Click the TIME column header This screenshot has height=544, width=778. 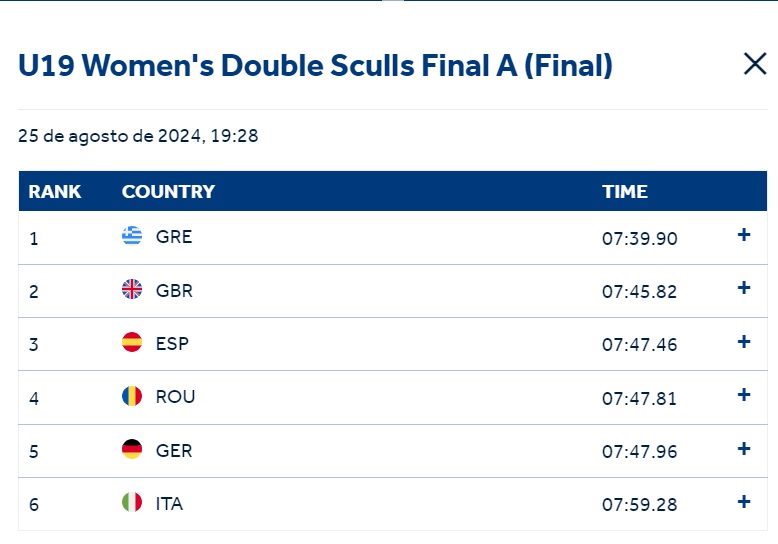[625, 191]
